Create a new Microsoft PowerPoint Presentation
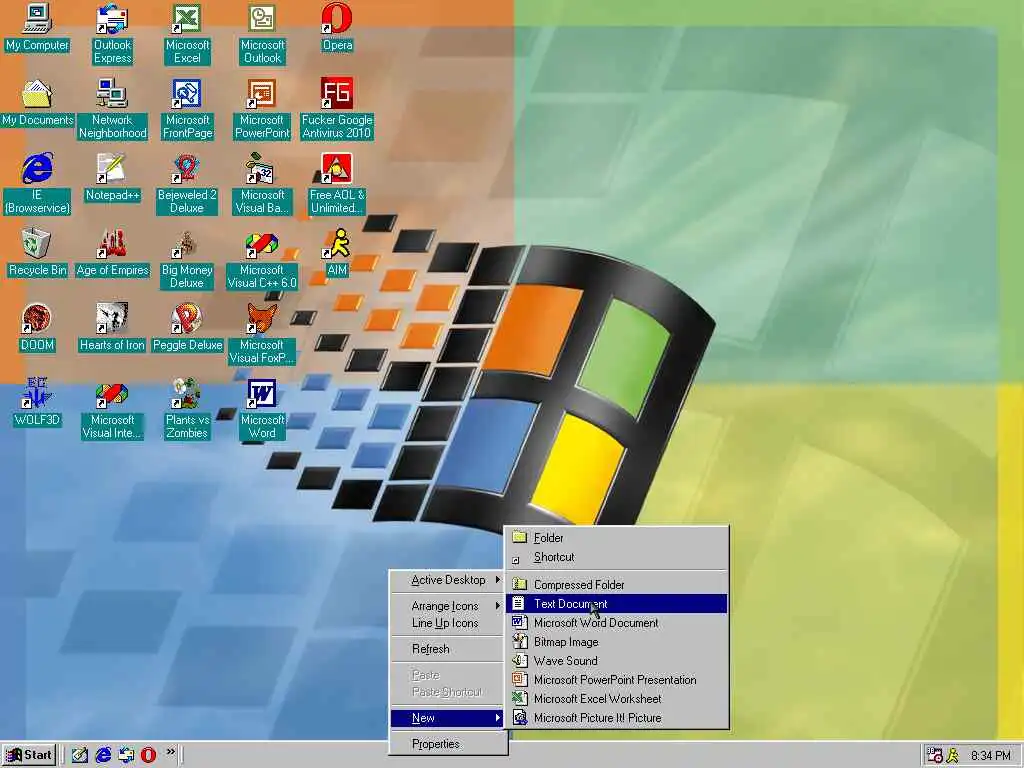This screenshot has width=1024, height=768. pyautogui.click(x=617, y=679)
